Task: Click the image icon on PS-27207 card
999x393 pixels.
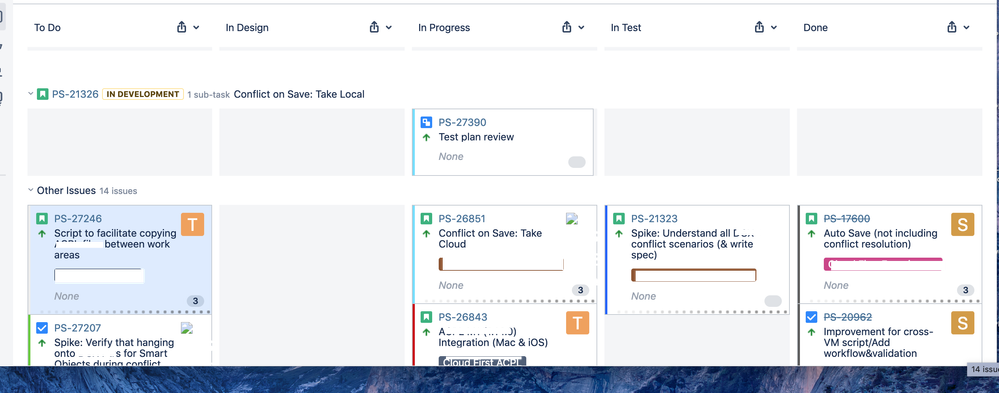Action: [187, 328]
